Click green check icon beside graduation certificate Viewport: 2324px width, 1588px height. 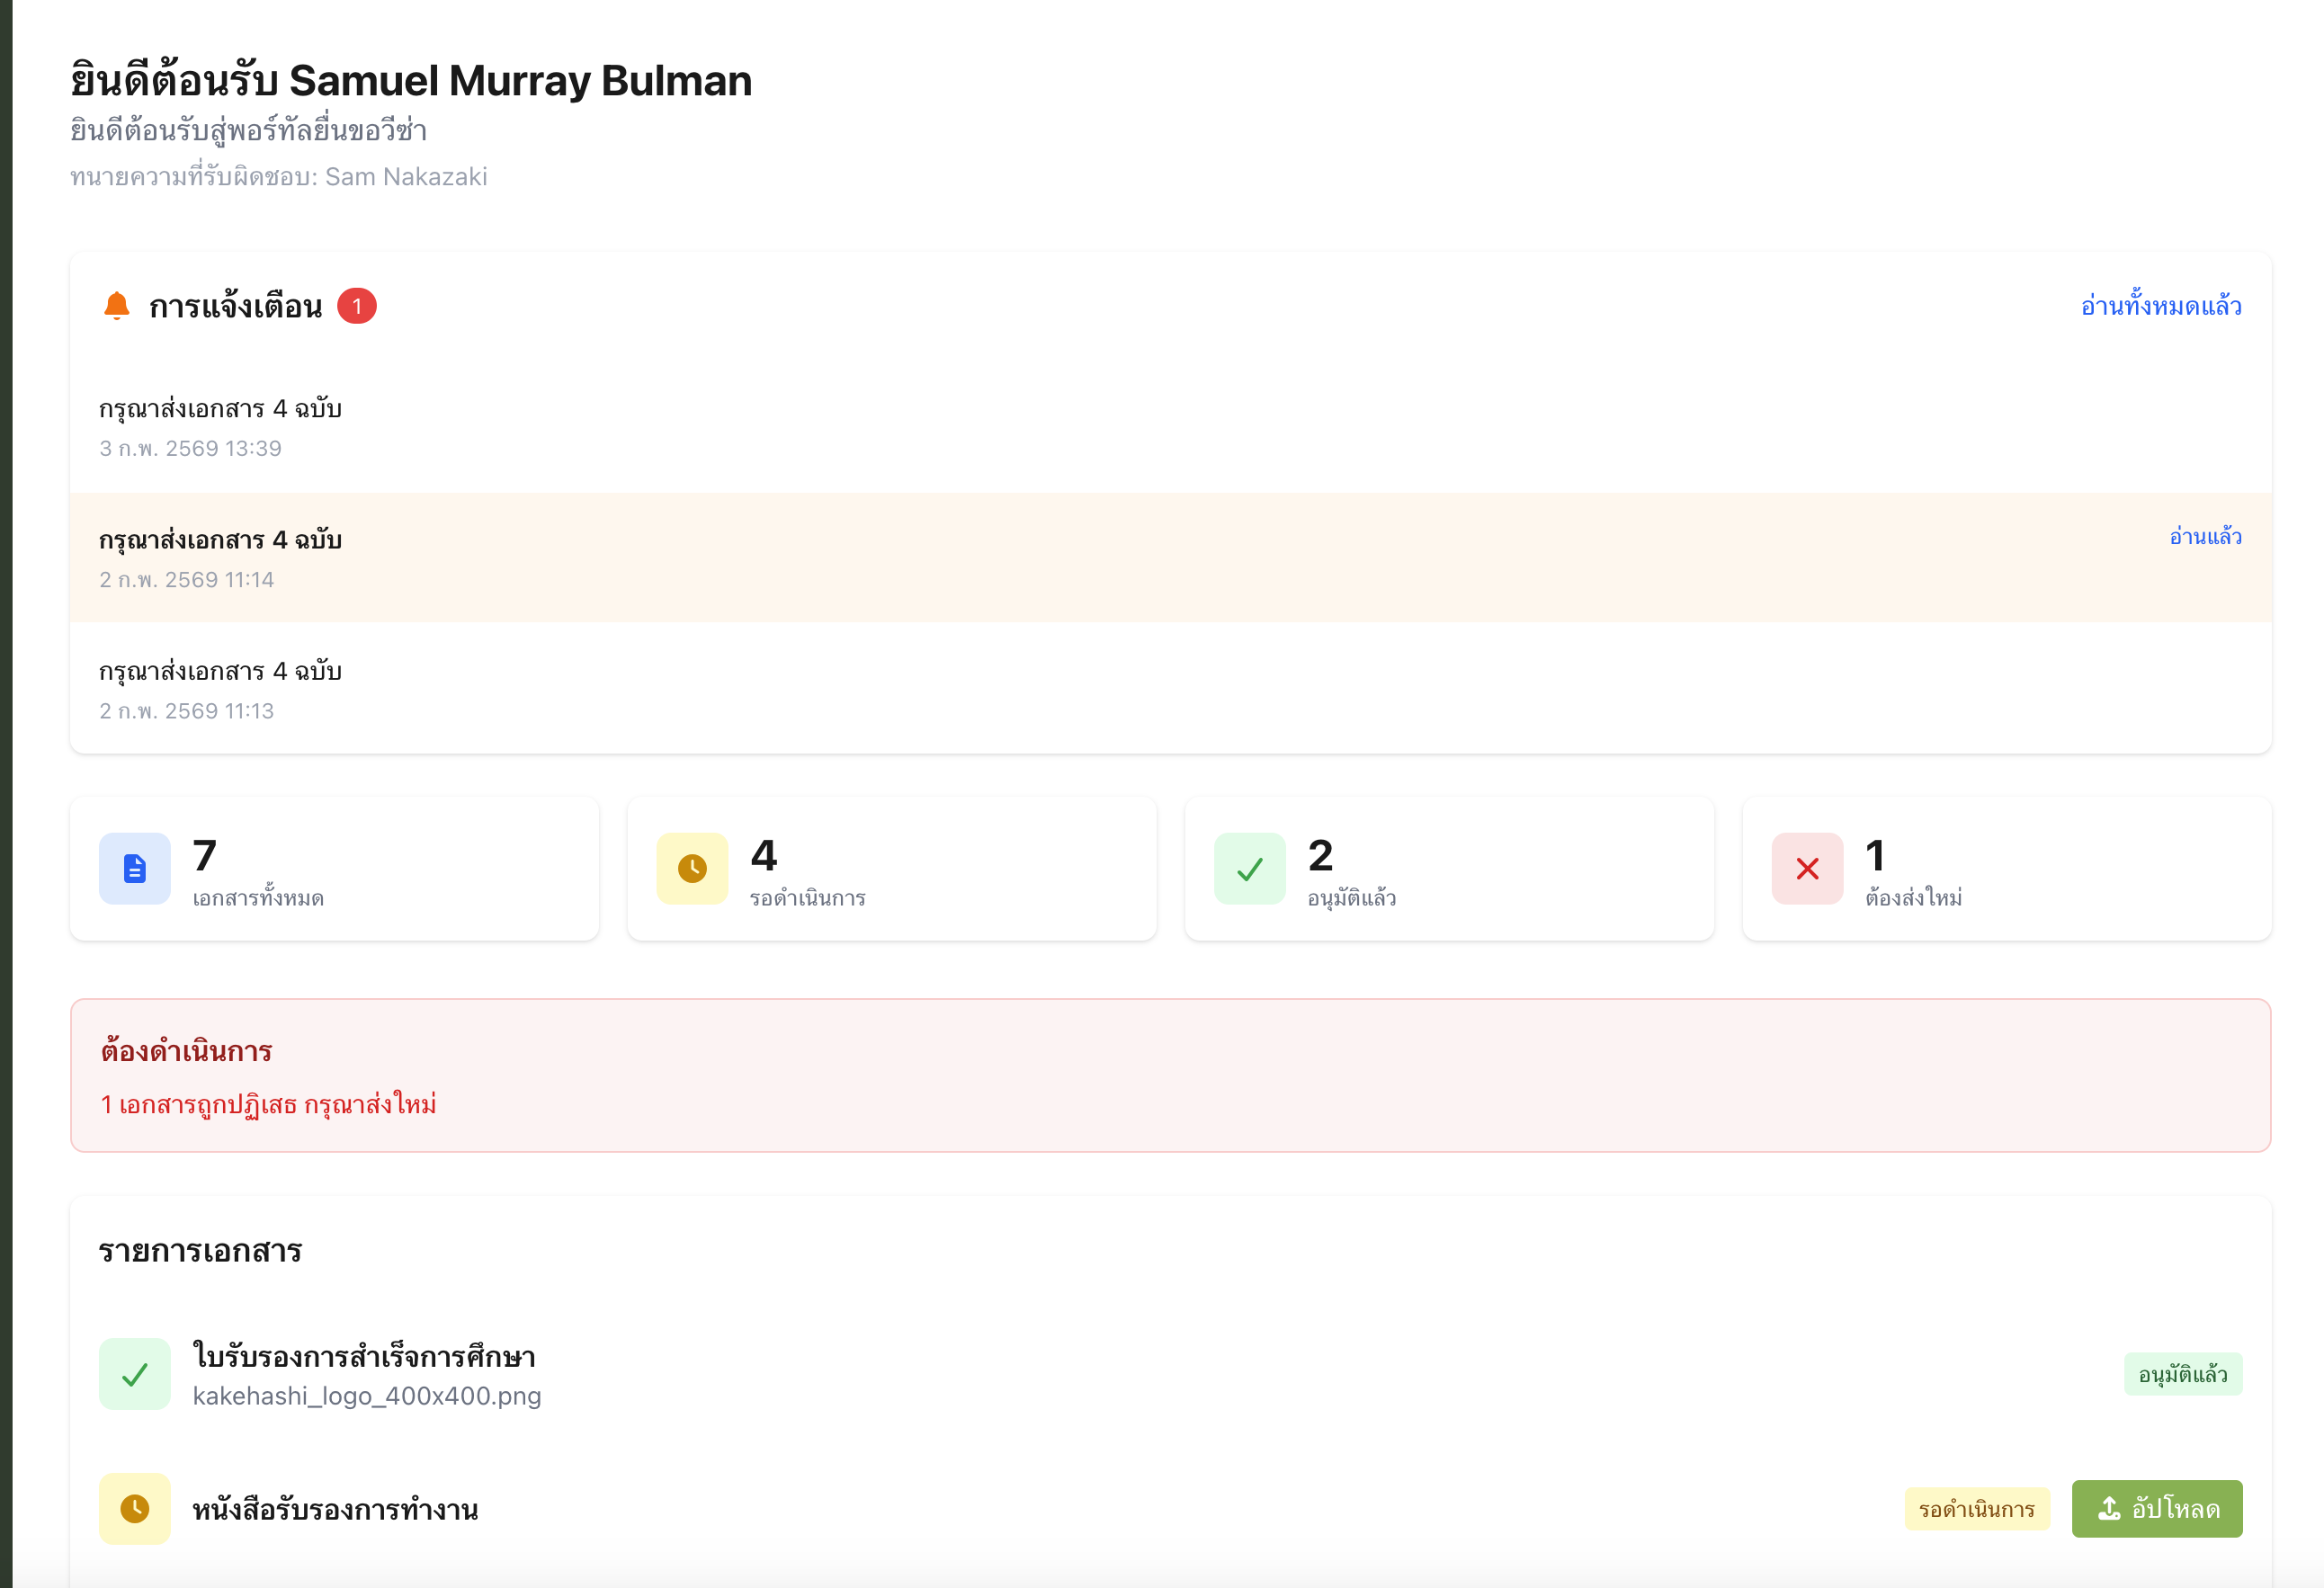coord(135,1374)
